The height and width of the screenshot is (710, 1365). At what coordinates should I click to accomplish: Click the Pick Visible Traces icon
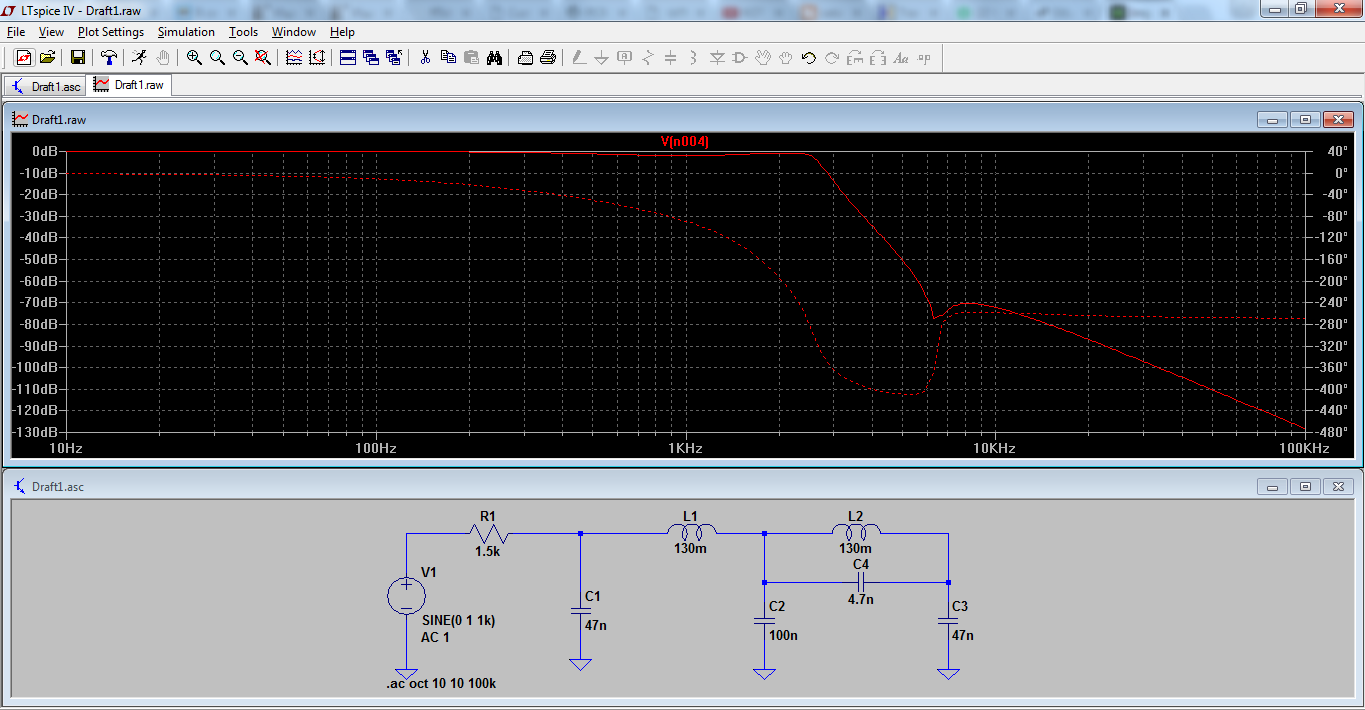[x=294, y=58]
